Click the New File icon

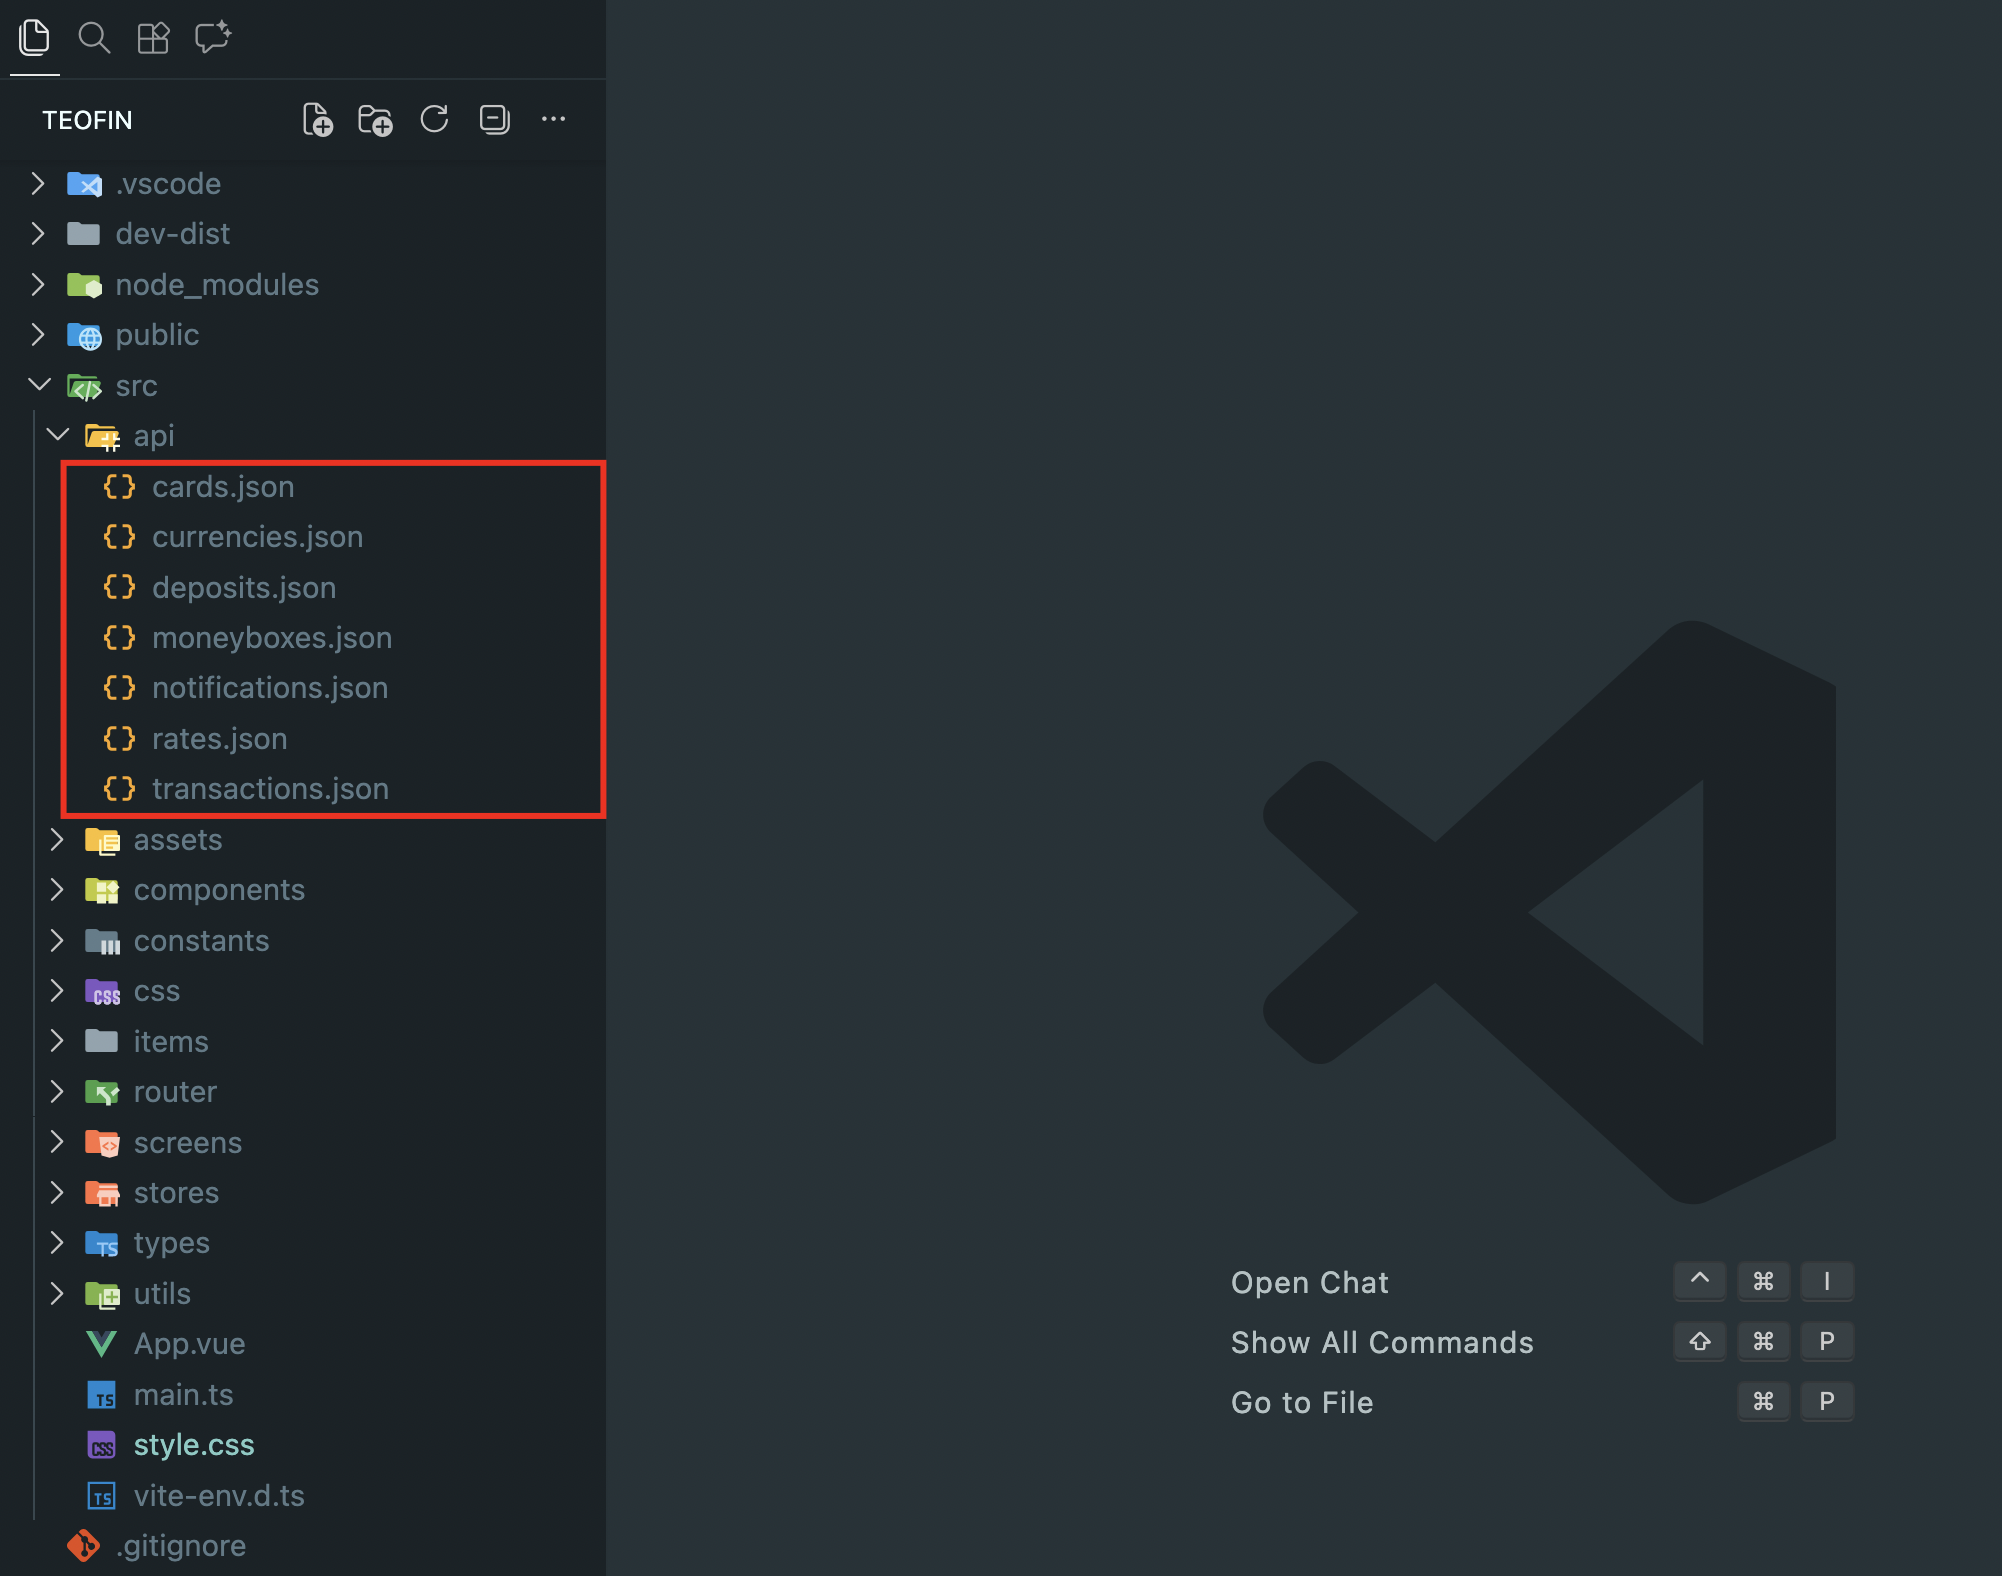point(317,120)
